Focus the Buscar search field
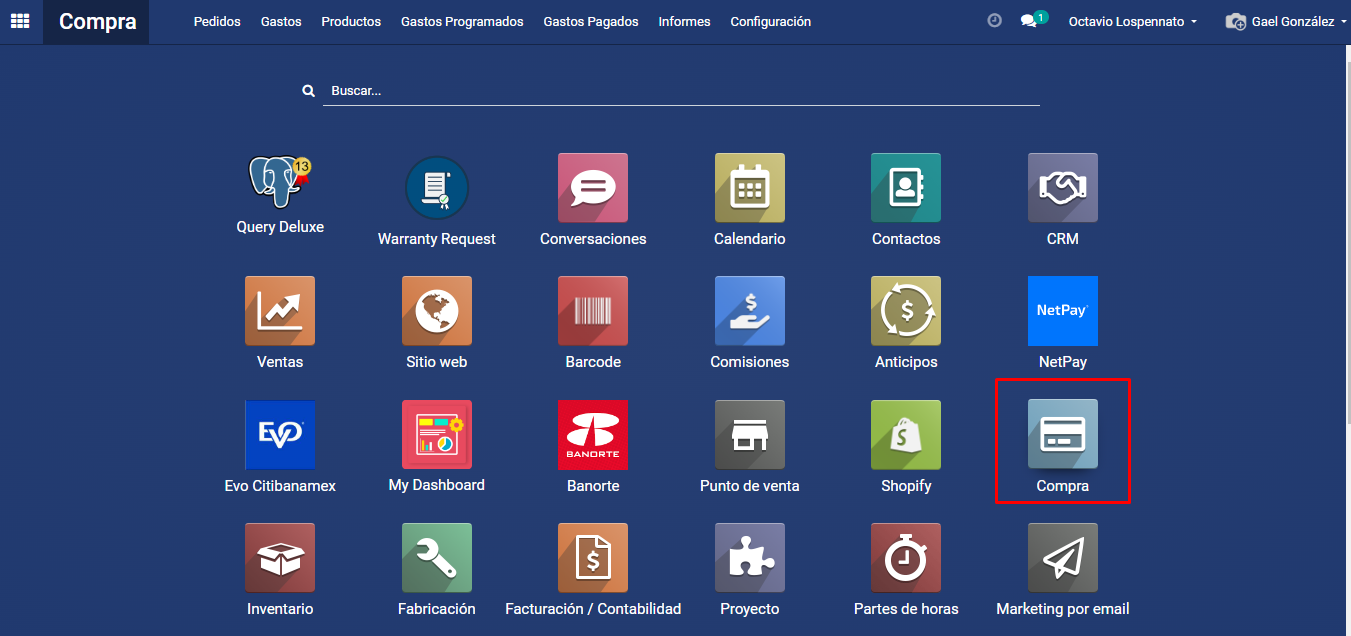The width and height of the screenshot is (1351, 636). click(x=681, y=91)
